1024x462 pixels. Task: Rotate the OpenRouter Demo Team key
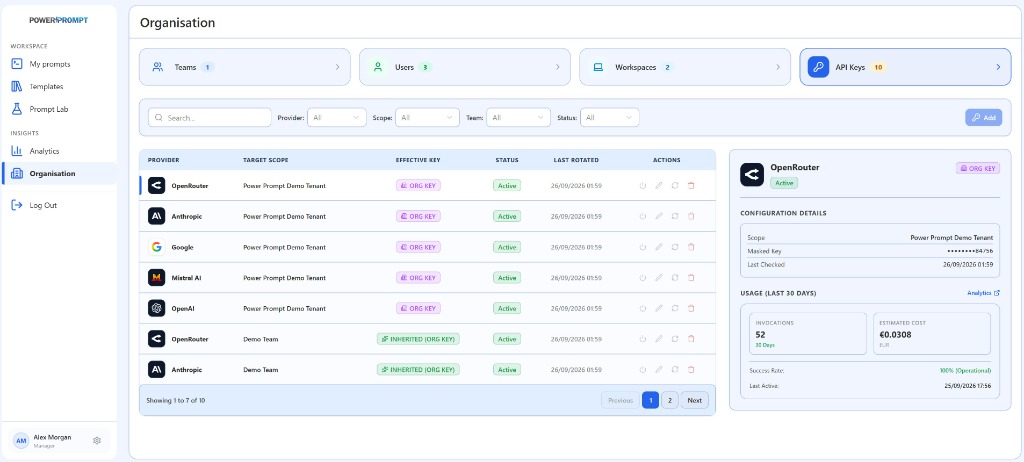(675, 339)
